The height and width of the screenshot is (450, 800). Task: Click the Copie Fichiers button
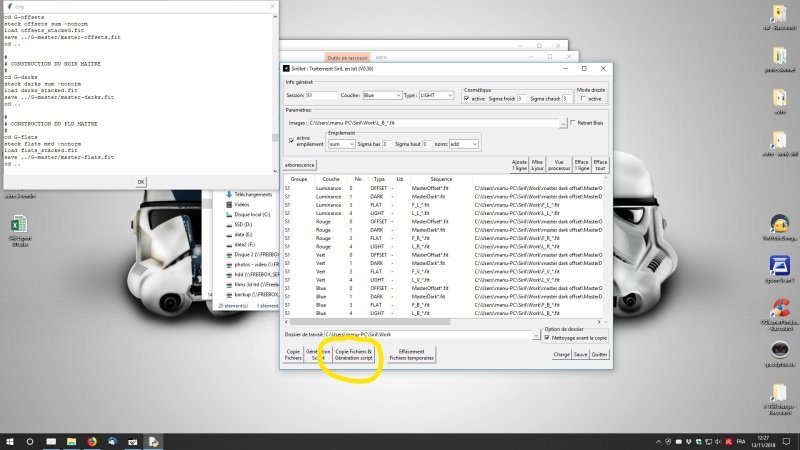pos(293,355)
